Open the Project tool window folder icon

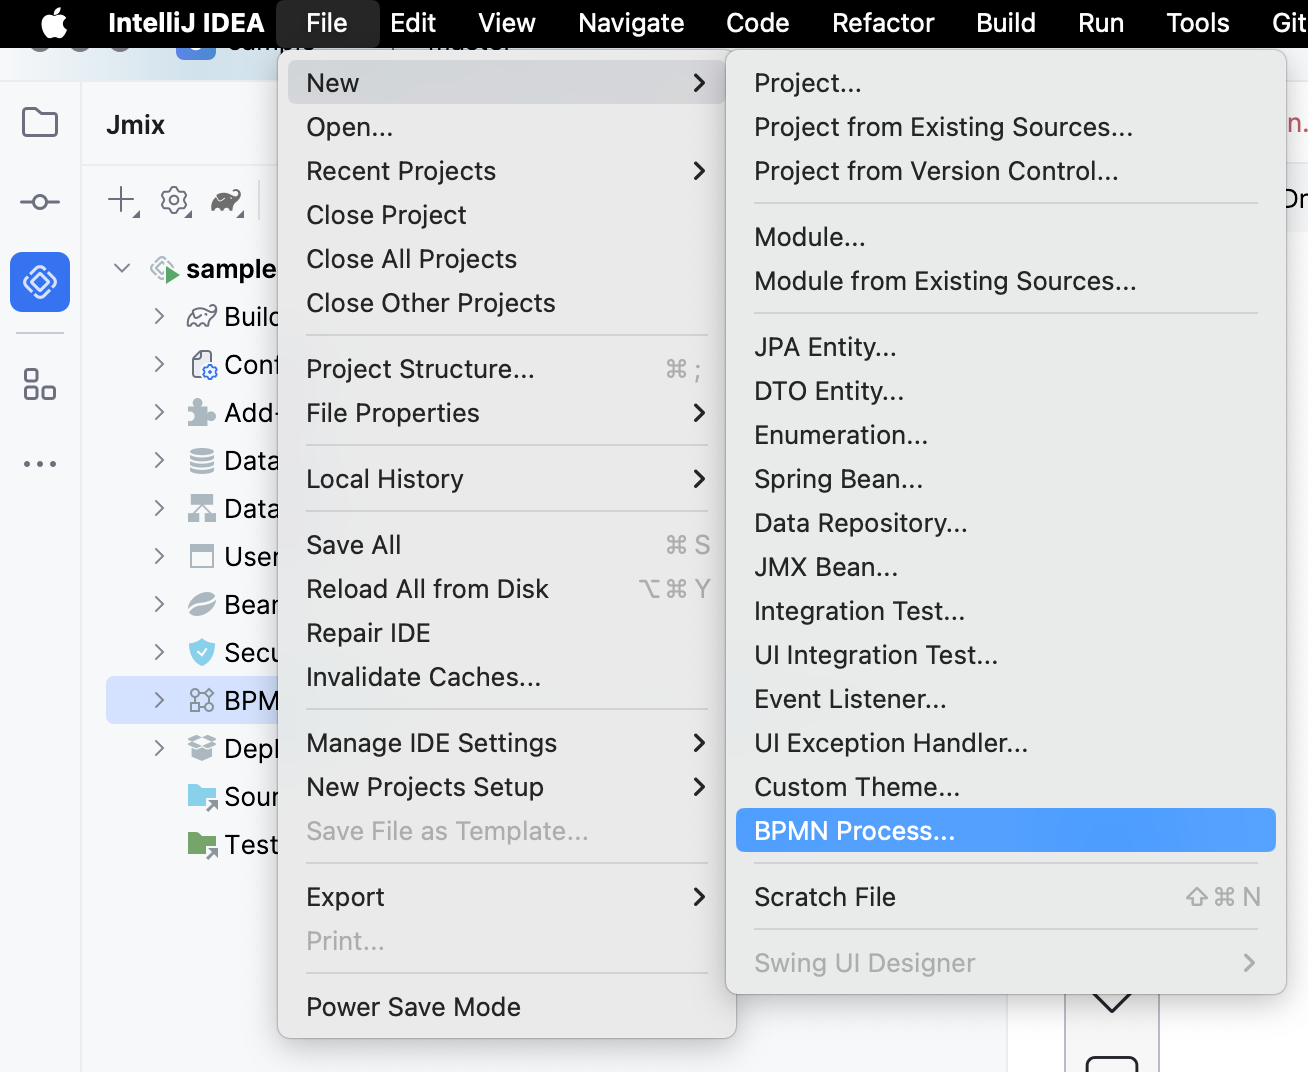[39, 122]
